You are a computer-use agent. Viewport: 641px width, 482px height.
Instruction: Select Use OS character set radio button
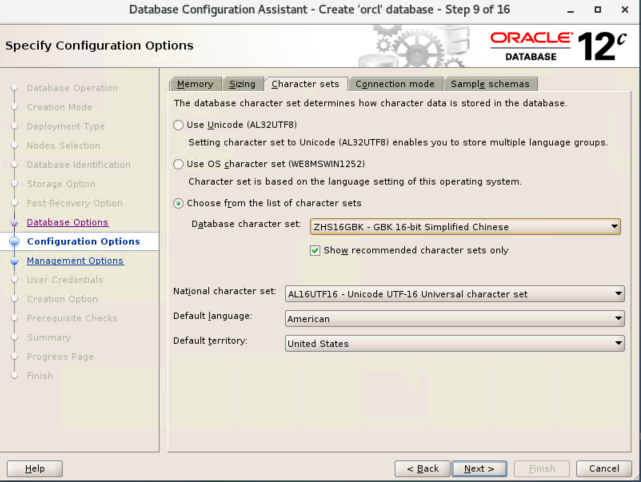pyautogui.click(x=178, y=164)
